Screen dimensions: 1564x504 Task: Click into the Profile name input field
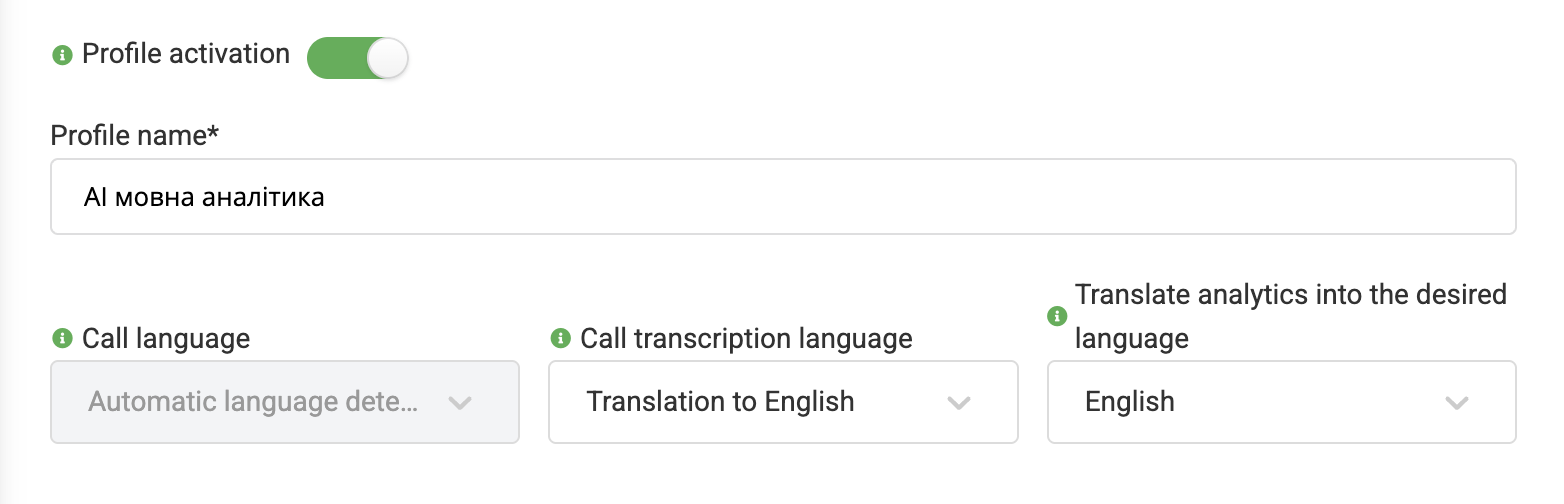782,197
